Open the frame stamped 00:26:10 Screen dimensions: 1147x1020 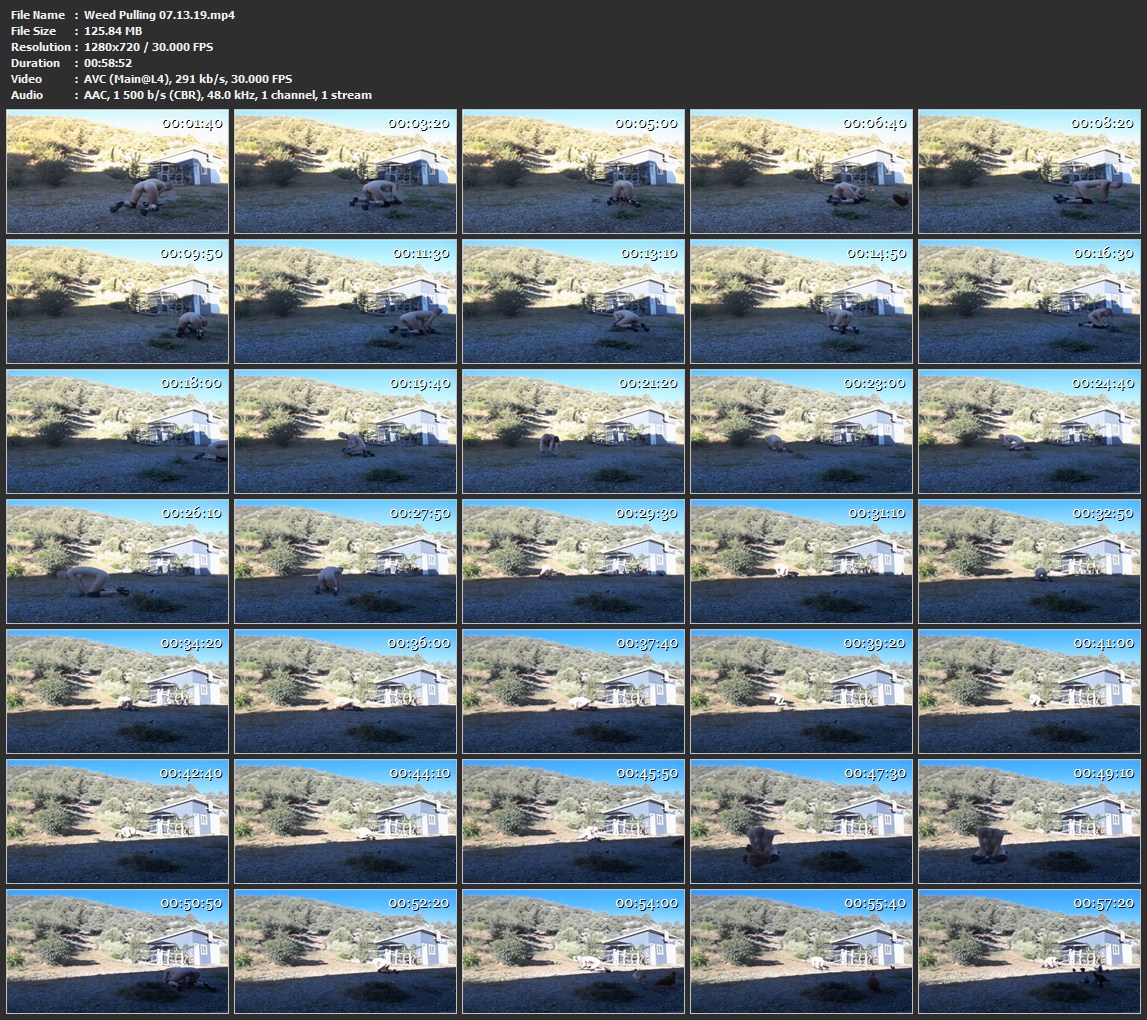117,561
